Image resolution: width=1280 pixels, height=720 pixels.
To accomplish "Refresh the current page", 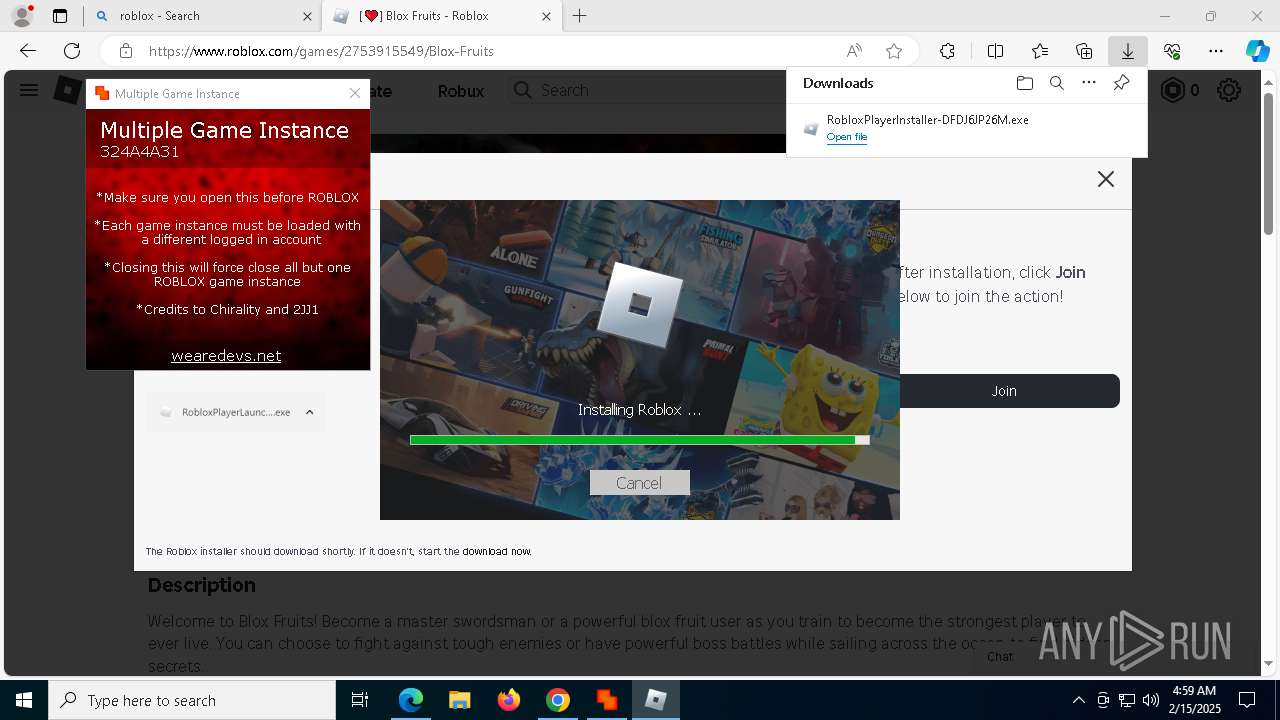I will (x=72, y=51).
